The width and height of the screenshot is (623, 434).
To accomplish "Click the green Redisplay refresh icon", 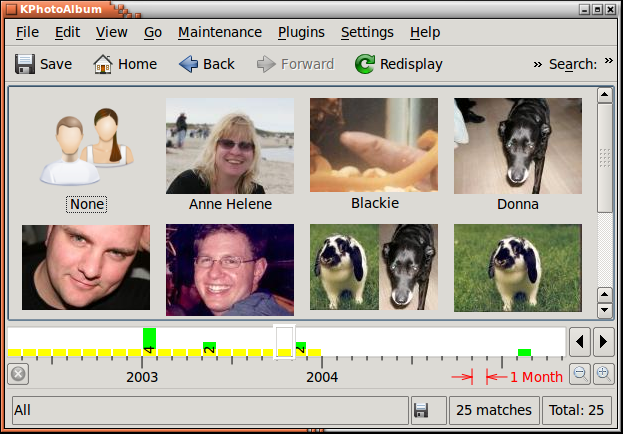I will point(365,64).
